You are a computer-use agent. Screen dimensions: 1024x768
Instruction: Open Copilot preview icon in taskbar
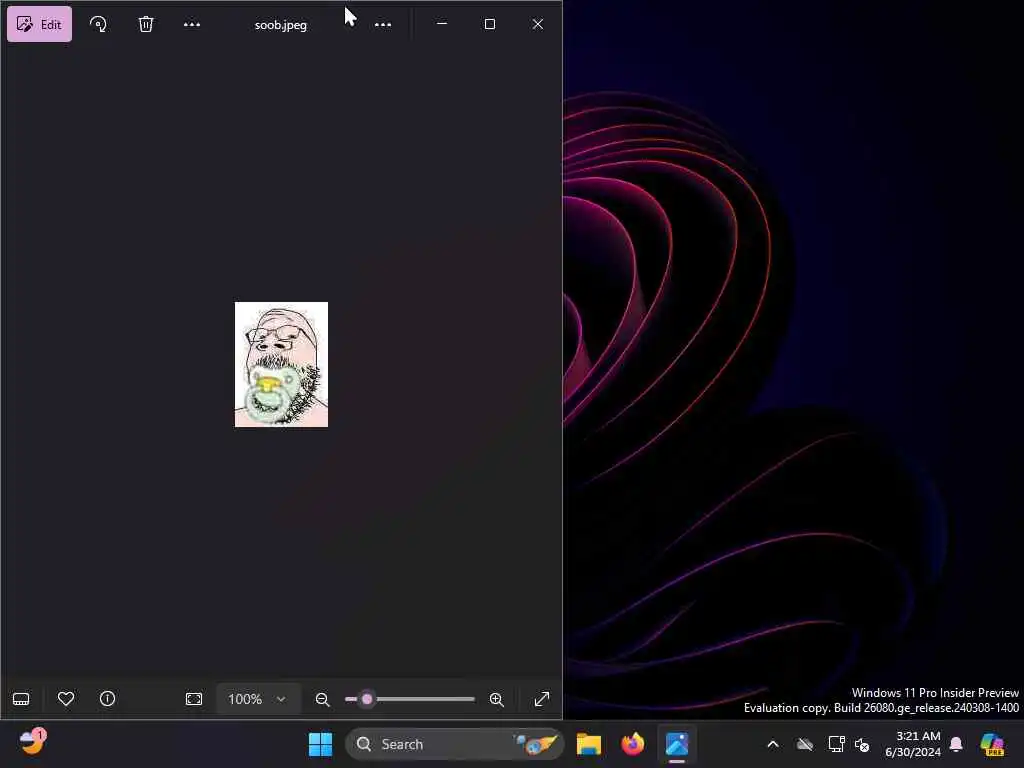(993, 744)
